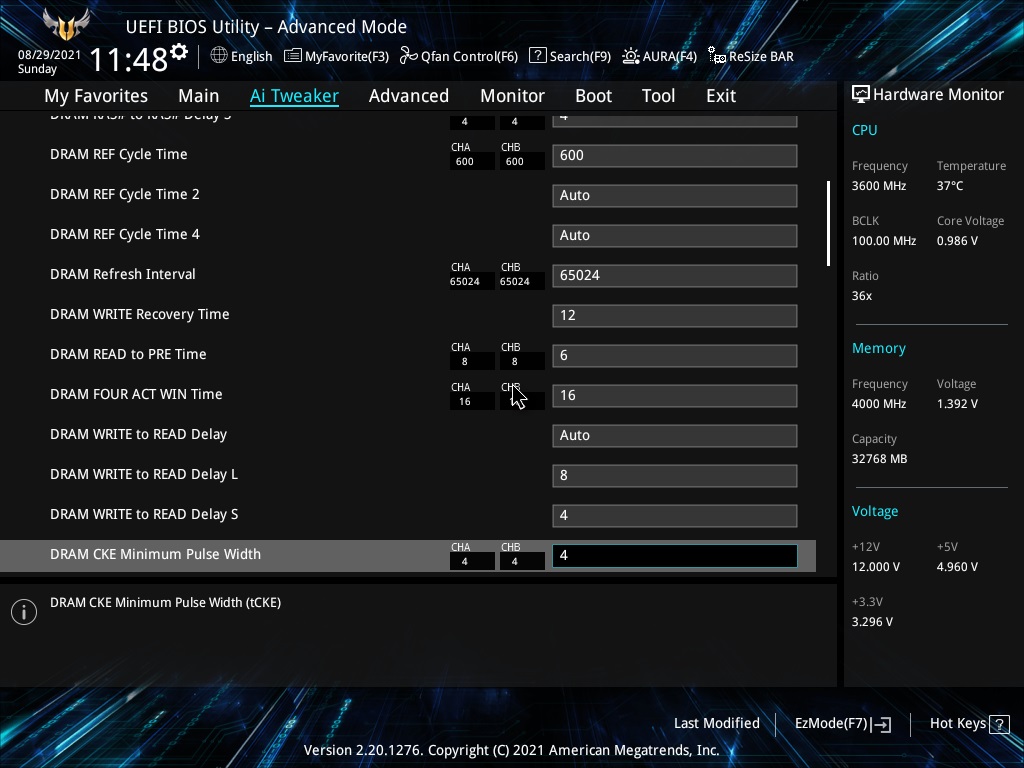
Task: Edit DRAM CKE Minimum Pulse Width field
Action: [675, 556]
